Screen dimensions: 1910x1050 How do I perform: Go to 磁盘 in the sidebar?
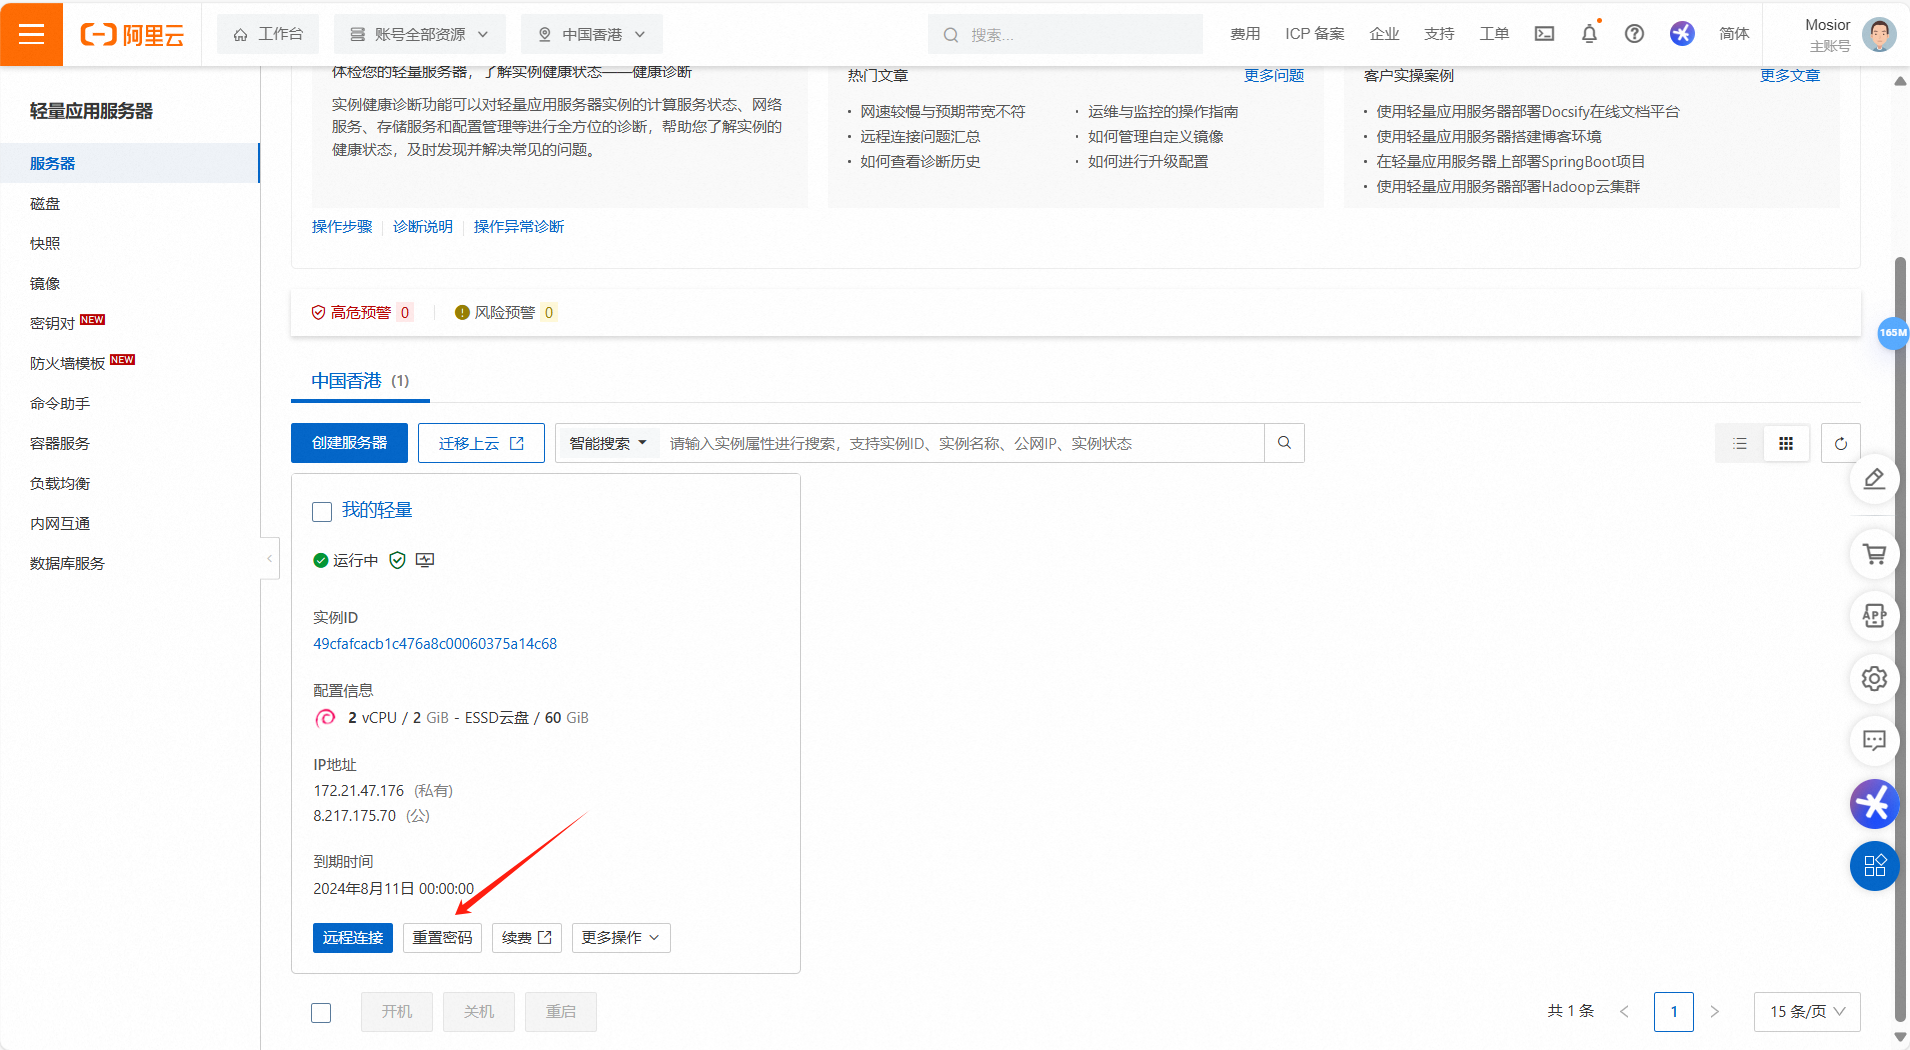point(45,204)
